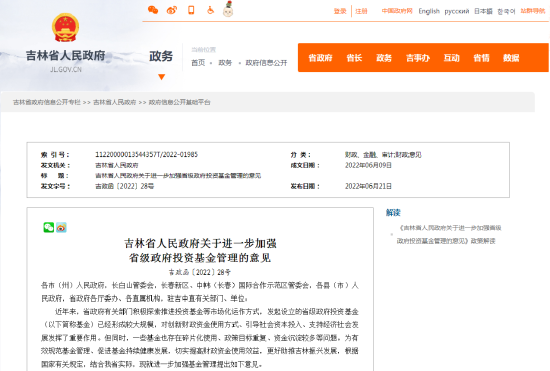Switch language to русский
The image size is (550, 371).
tap(457, 11)
